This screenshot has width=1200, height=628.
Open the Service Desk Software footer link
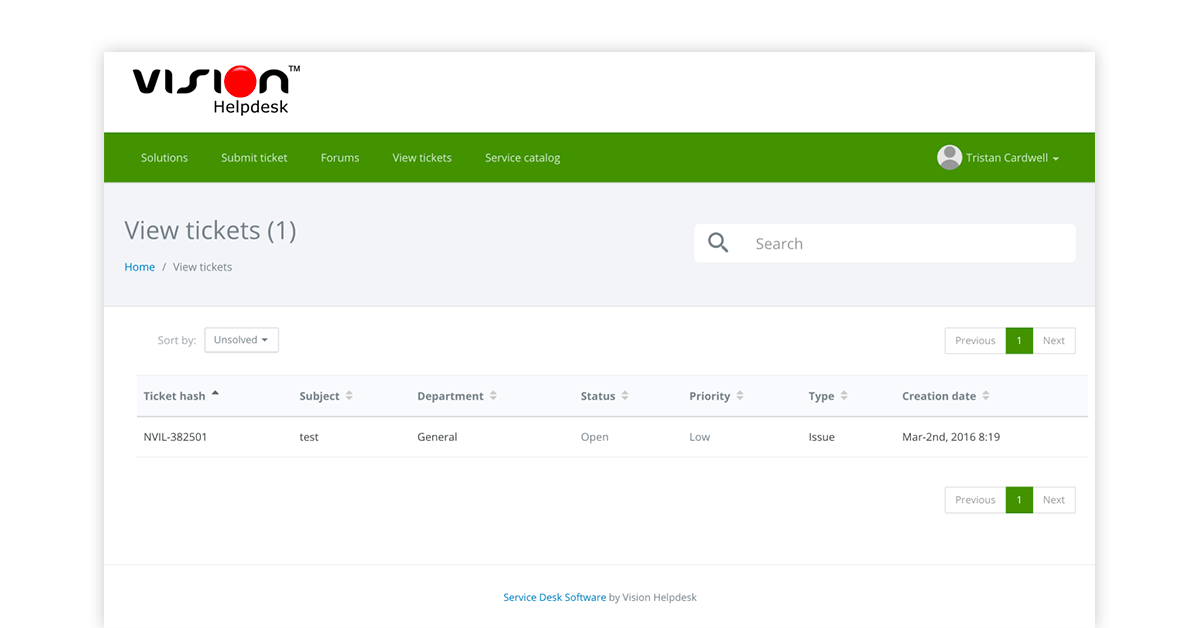tap(554, 597)
